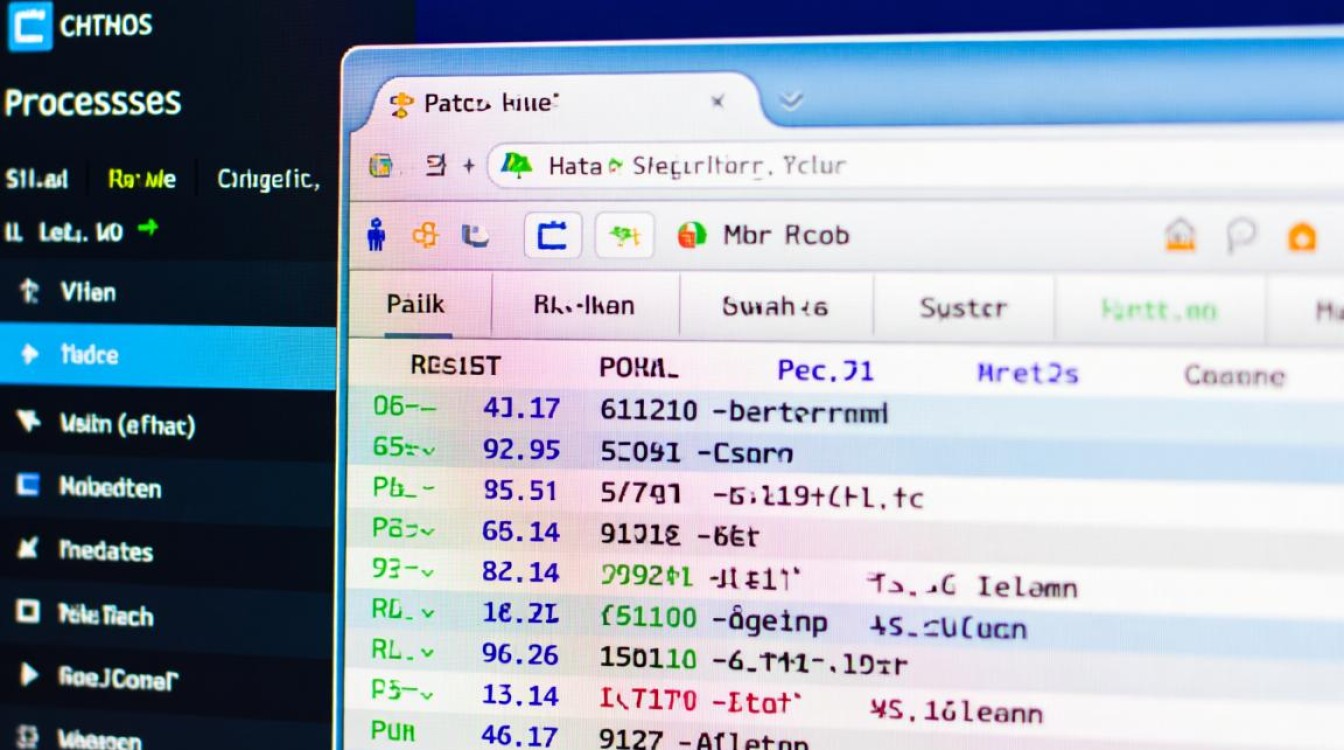This screenshot has width=1344, height=750.
Task: Click the orange puzzle icon in toolbar
Action: click(425, 235)
